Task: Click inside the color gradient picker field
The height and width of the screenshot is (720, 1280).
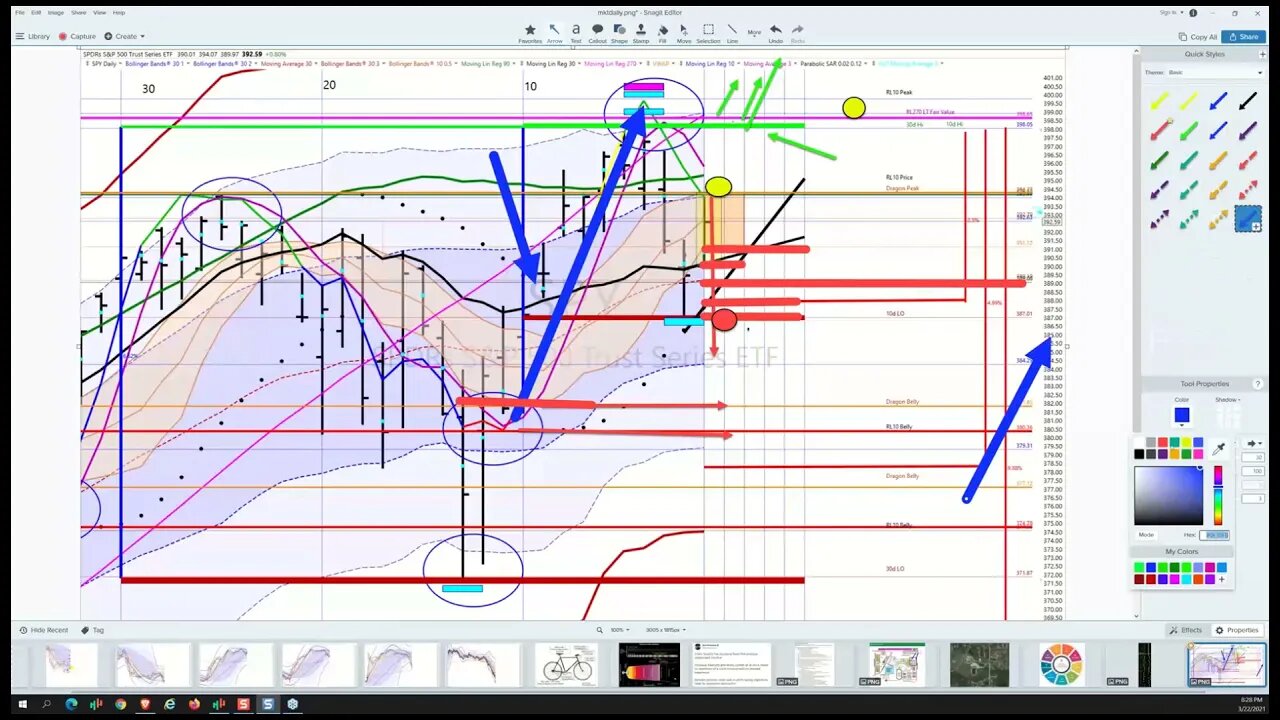Action: point(1168,495)
